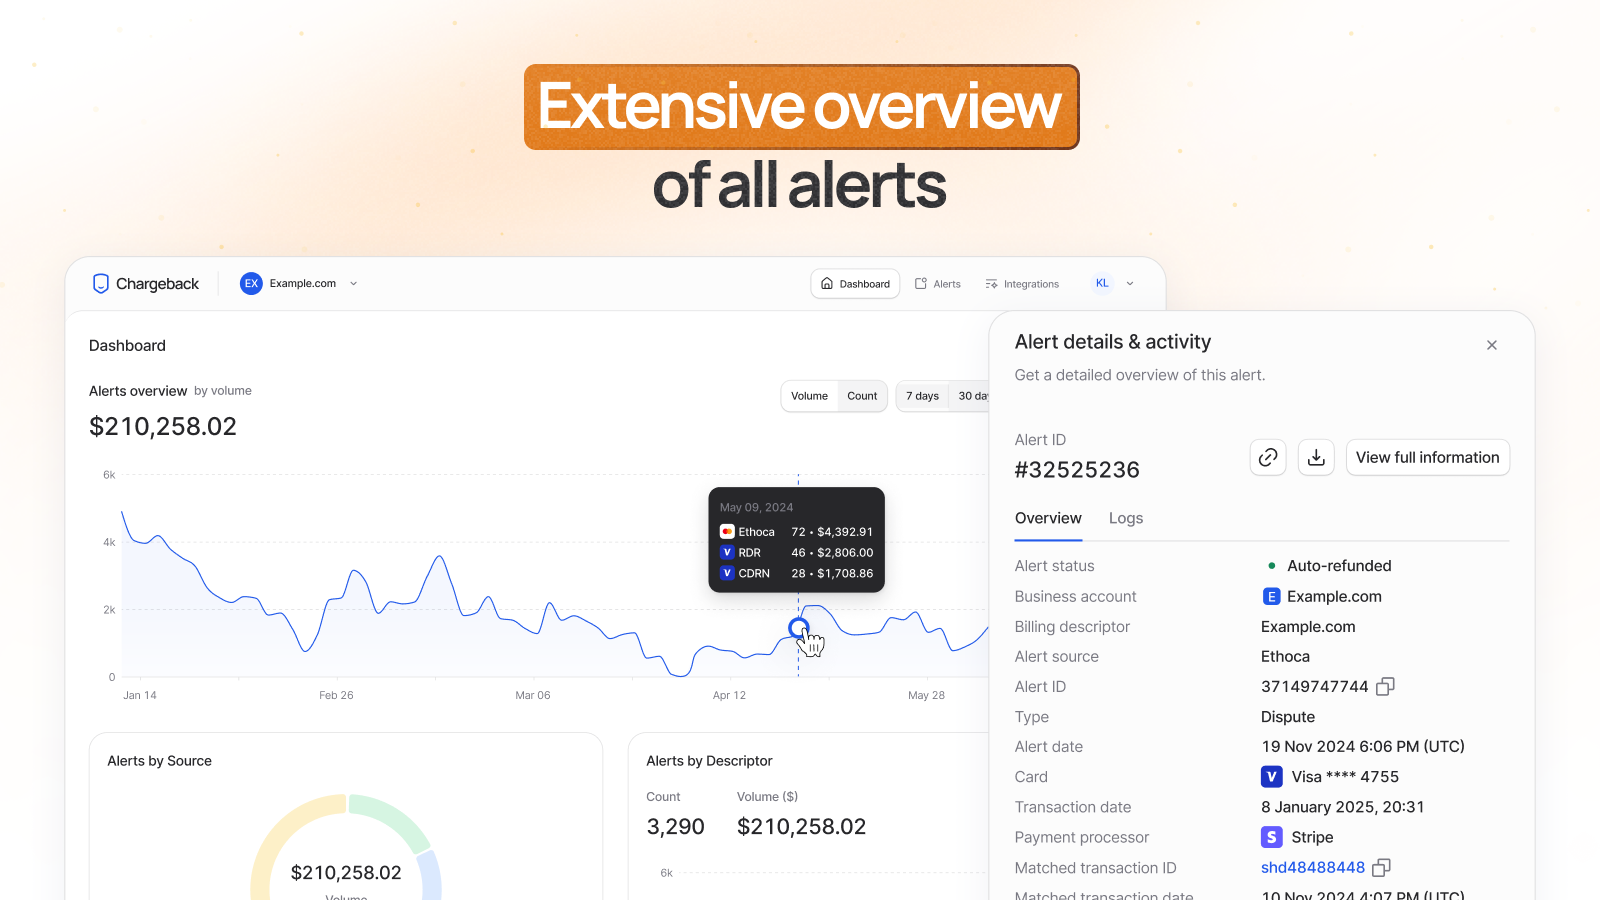Click the Ethoca Mastercard icon in the tooltip
Screen dimensions: 1600x900
[727, 532]
